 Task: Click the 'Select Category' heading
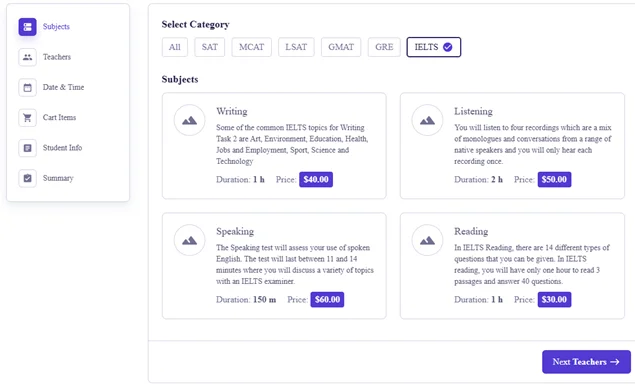[x=196, y=25]
